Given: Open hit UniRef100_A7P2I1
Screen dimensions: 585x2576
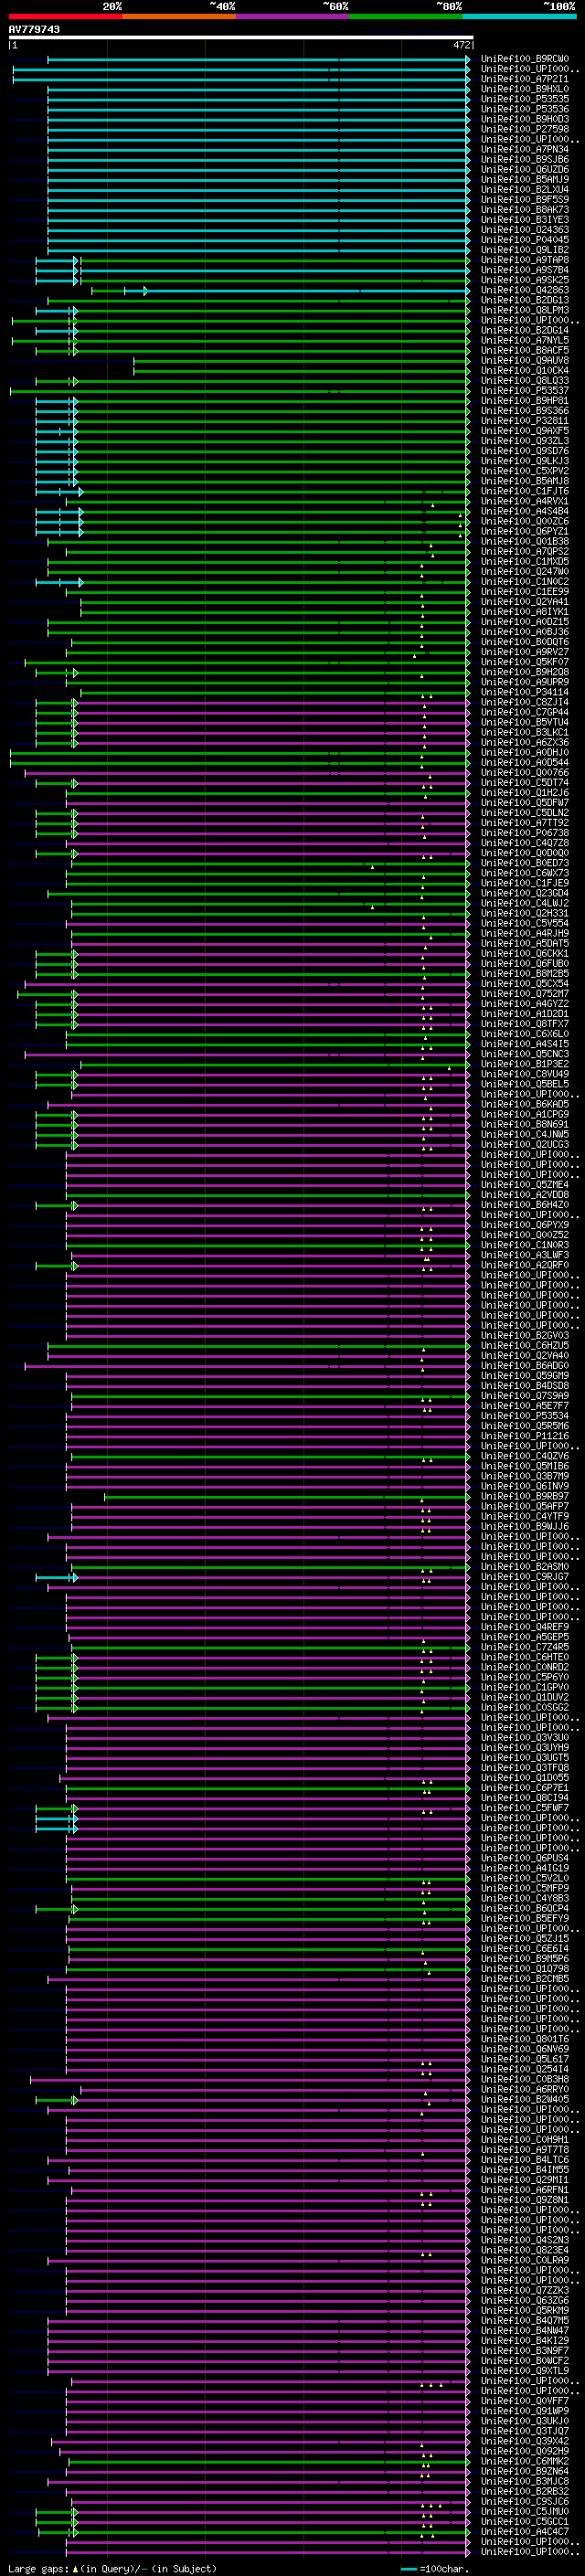Looking at the screenshot, I should point(525,79).
